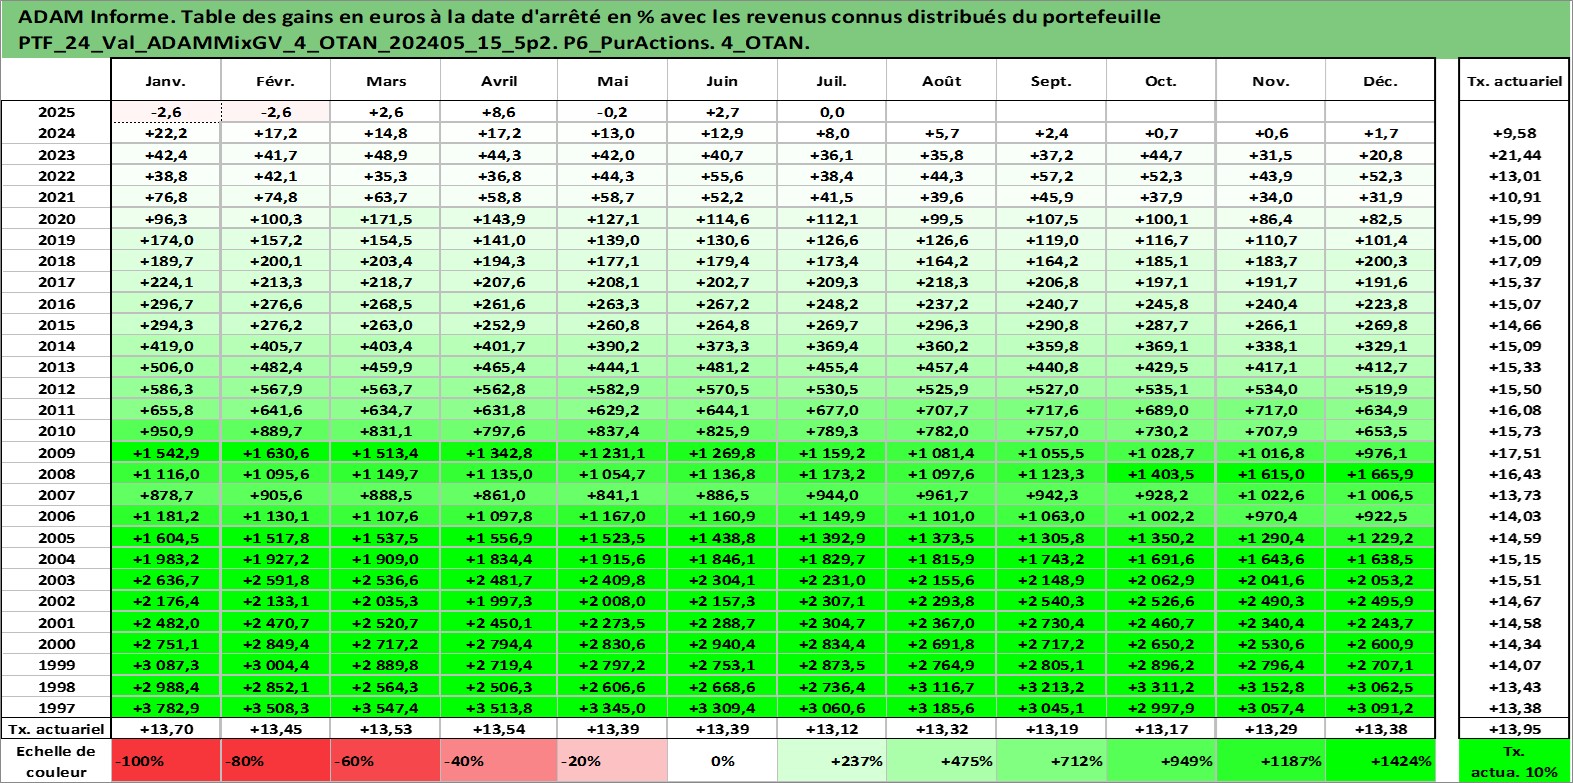The width and height of the screenshot is (1573, 783).
Task: Click the 'Févr.' column header
Action: point(275,81)
